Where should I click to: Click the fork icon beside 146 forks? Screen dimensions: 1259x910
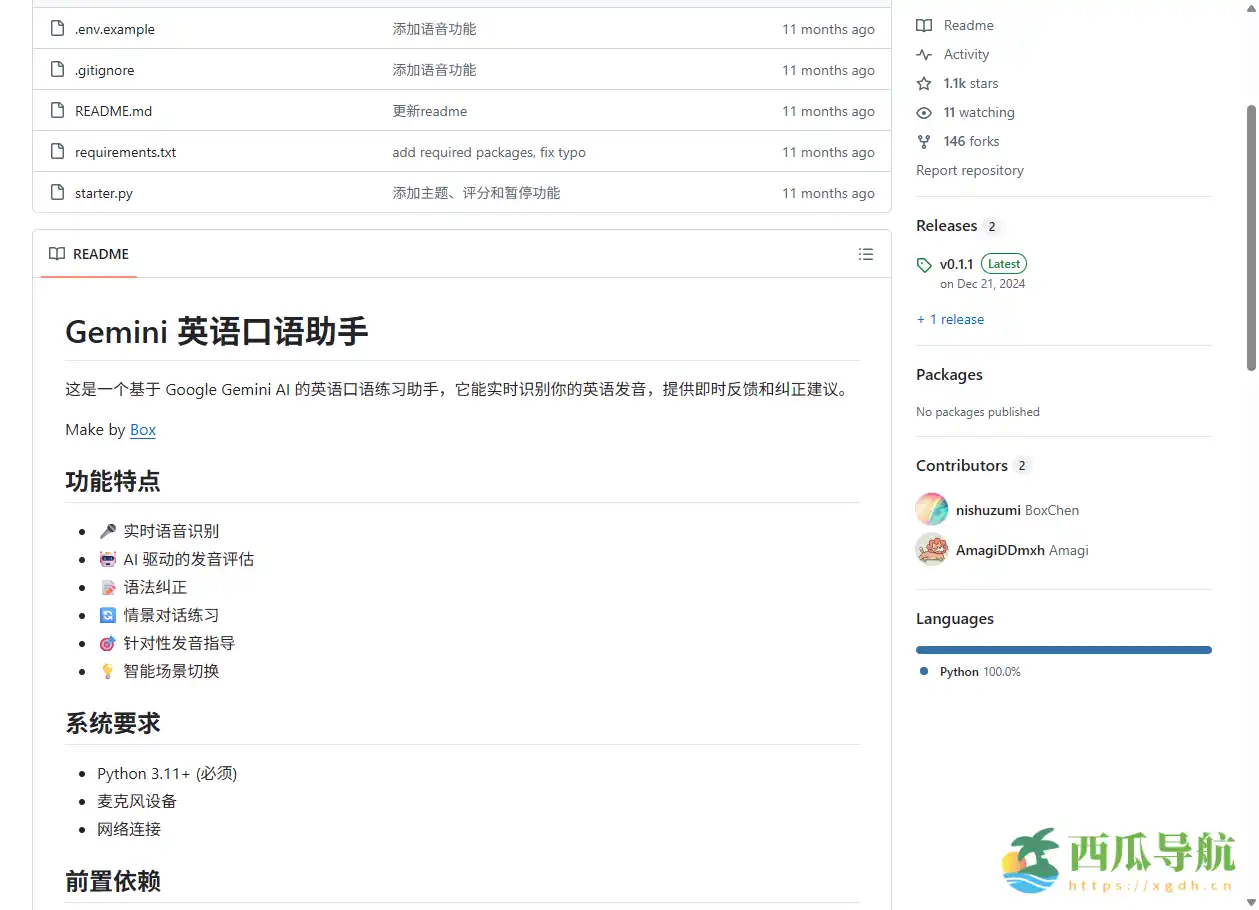[924, 141]
